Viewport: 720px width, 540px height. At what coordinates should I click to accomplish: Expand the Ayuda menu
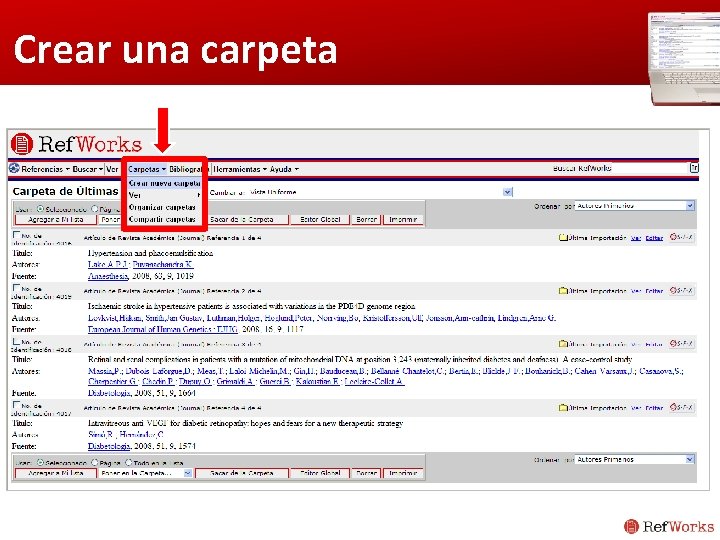(x=284, y=169)
